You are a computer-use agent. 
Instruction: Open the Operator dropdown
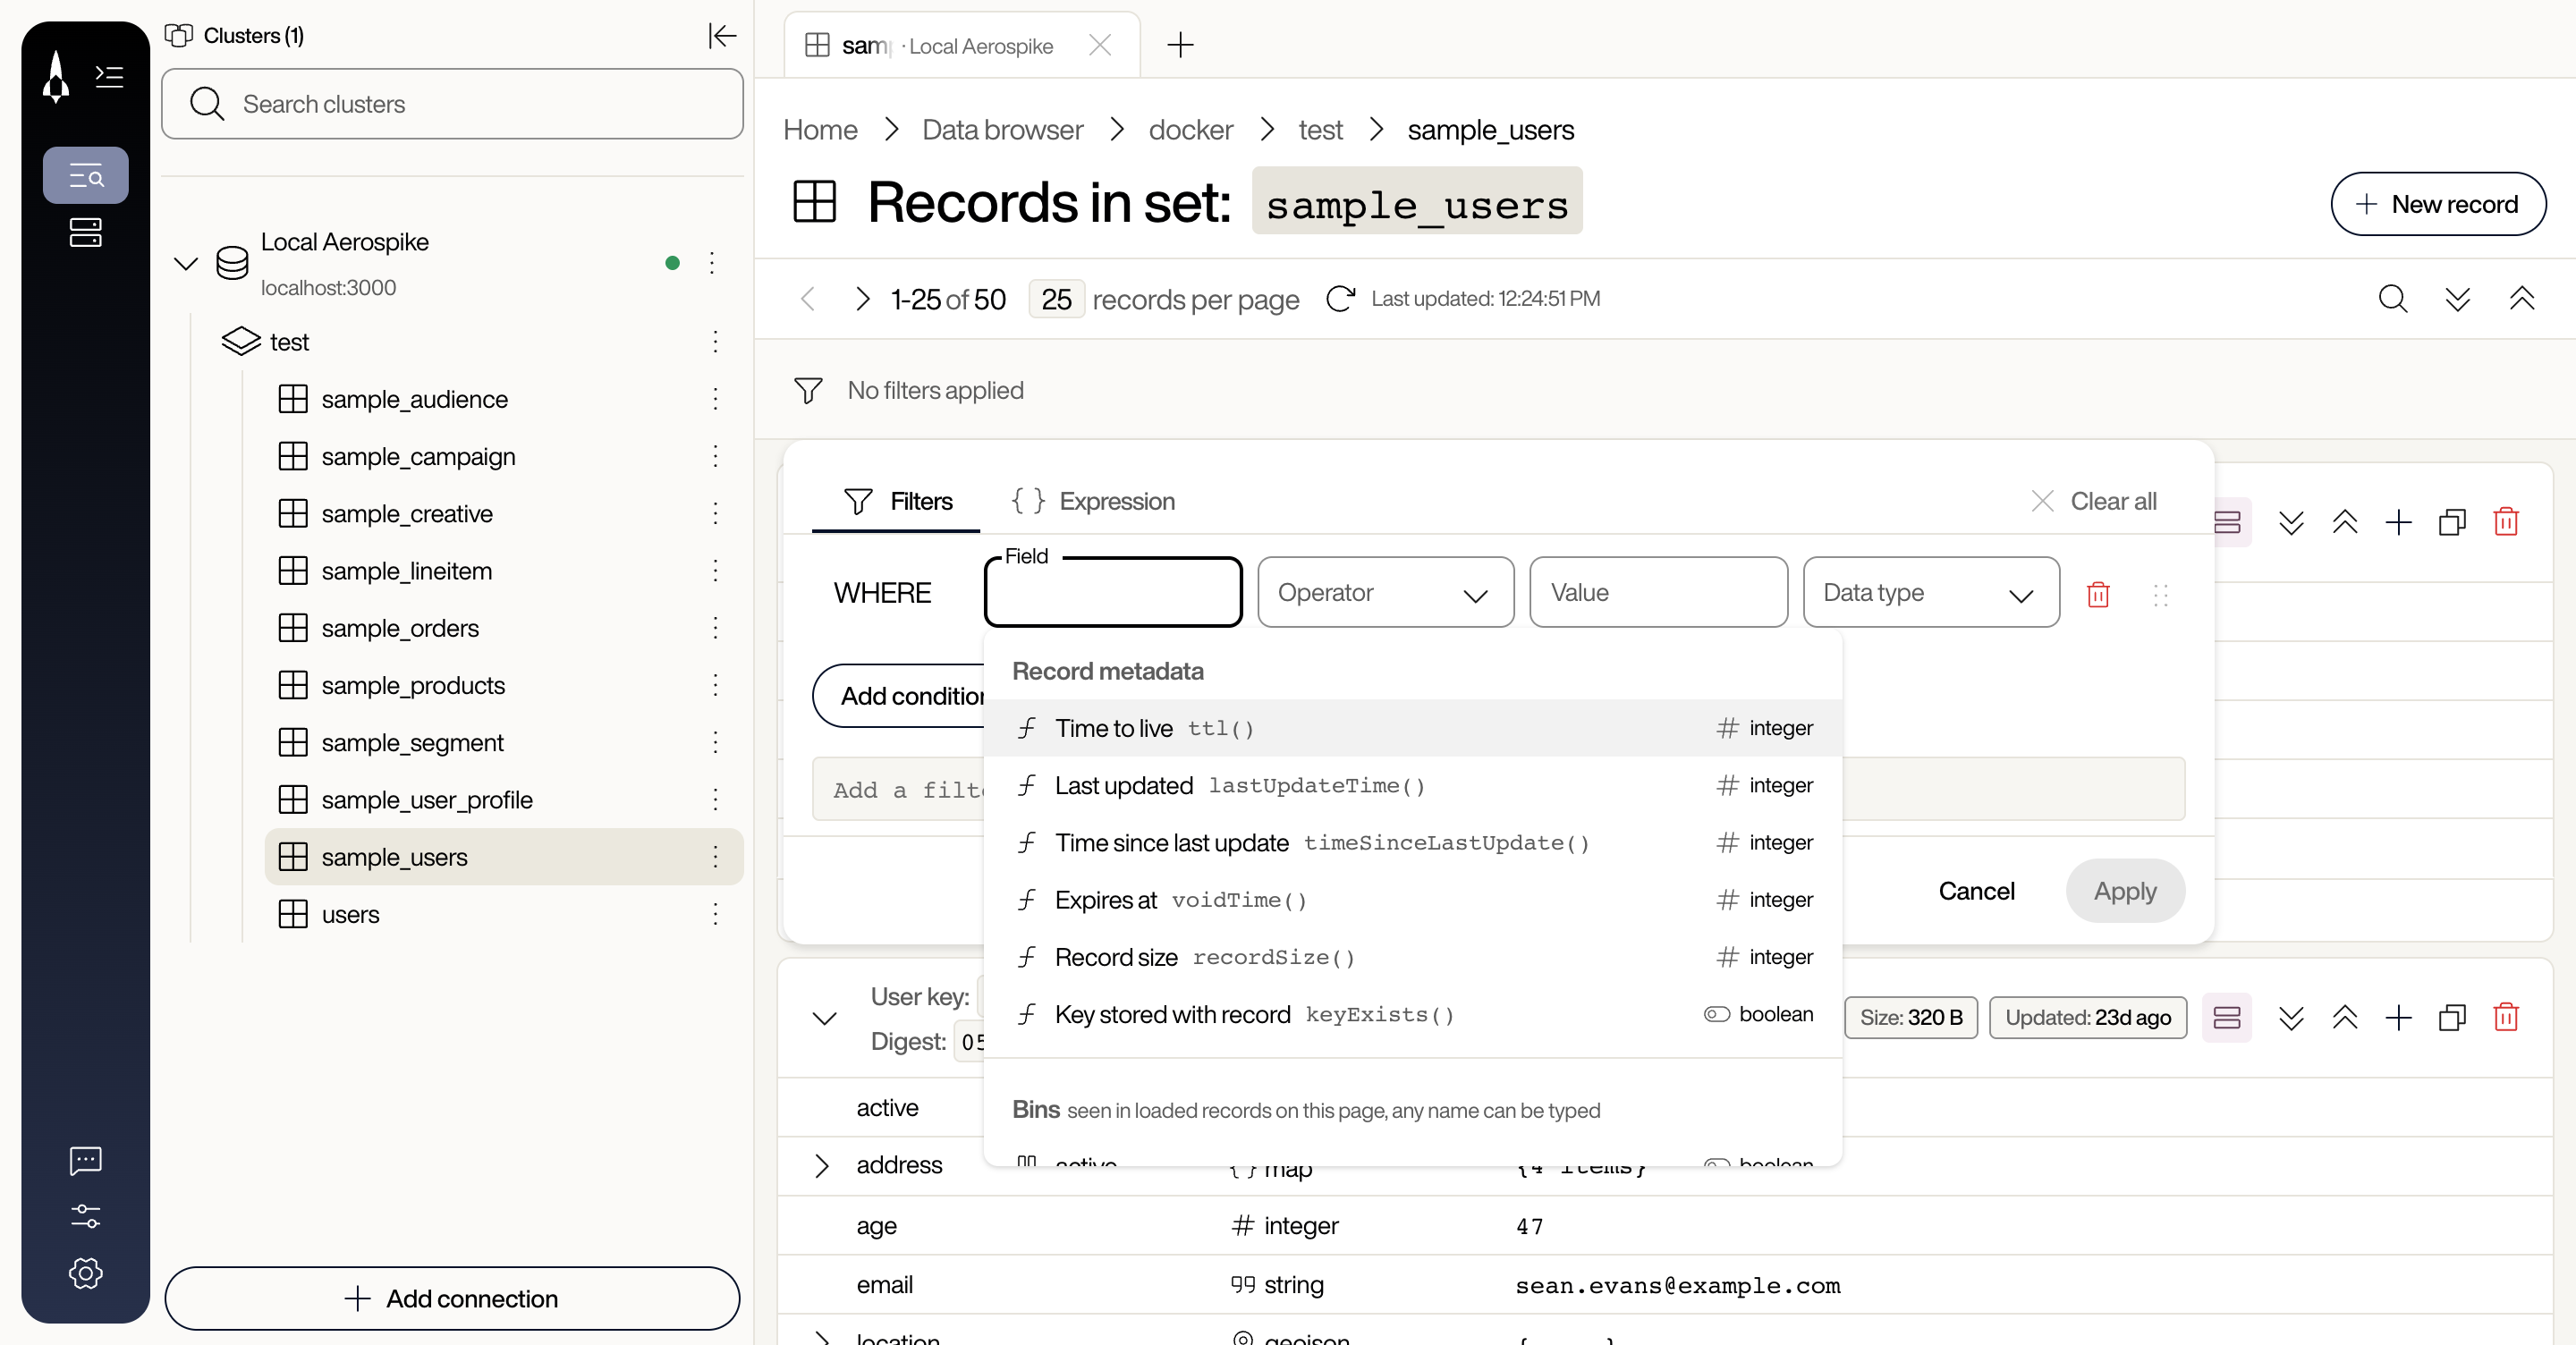point(1385,593)
